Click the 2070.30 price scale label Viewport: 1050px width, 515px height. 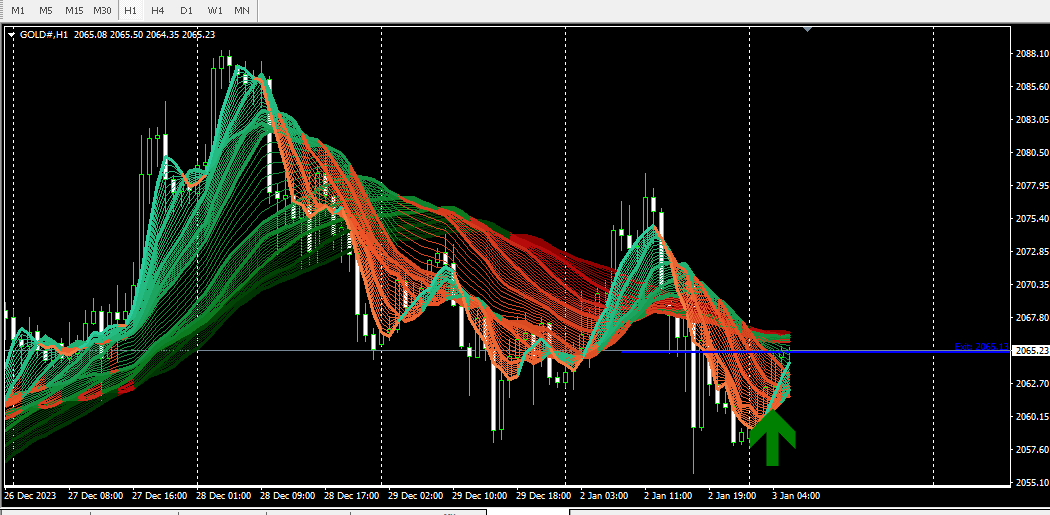pyautogui.click(x=1031, y=285)
